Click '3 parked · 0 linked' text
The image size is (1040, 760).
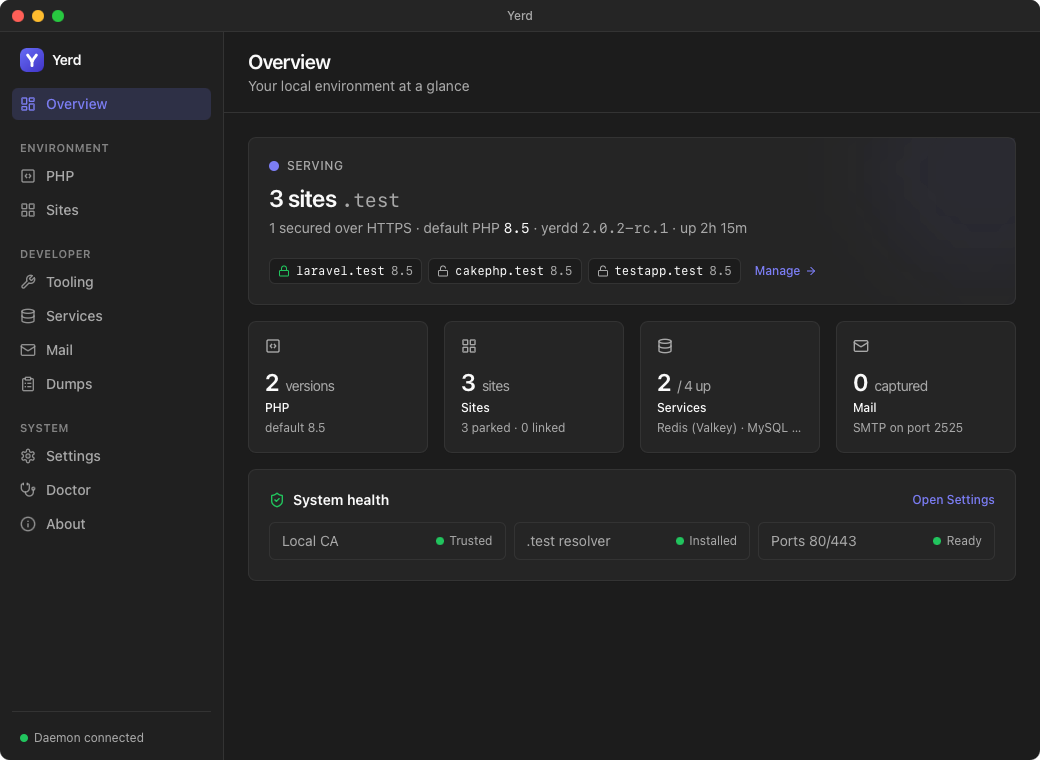coord(513,428)
